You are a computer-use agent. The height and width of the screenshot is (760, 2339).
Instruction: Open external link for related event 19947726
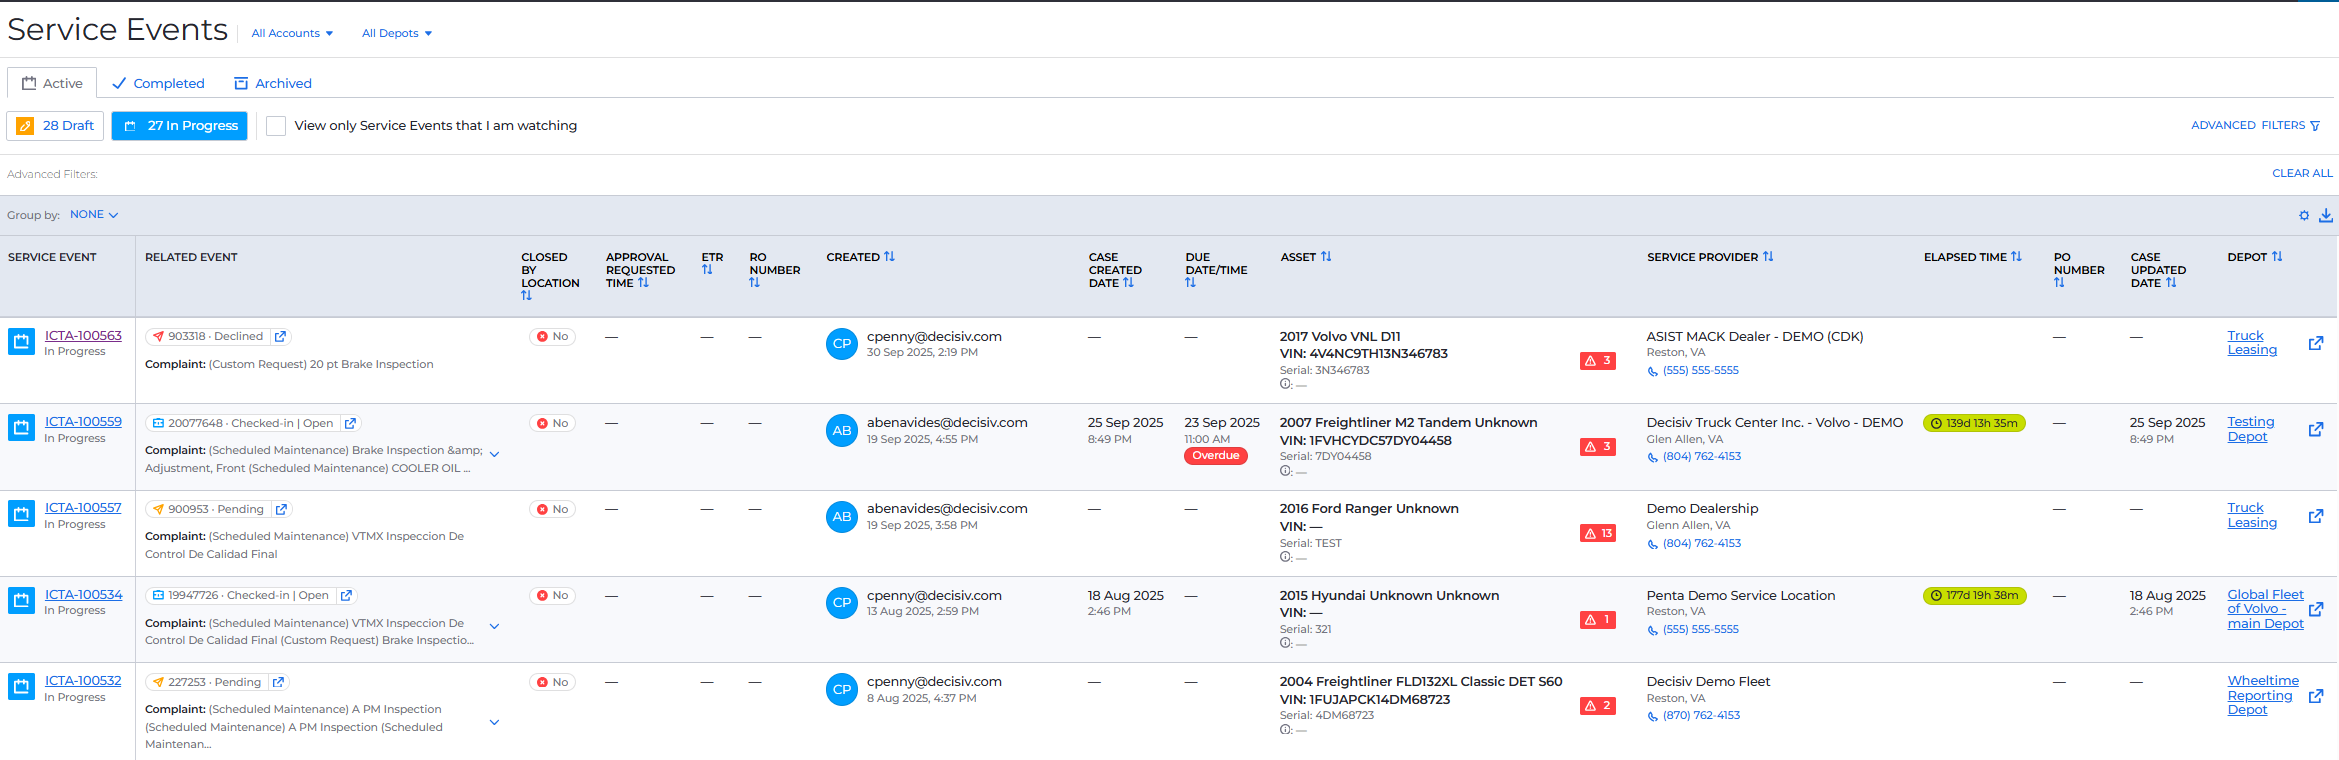click(x=346, y=595)
